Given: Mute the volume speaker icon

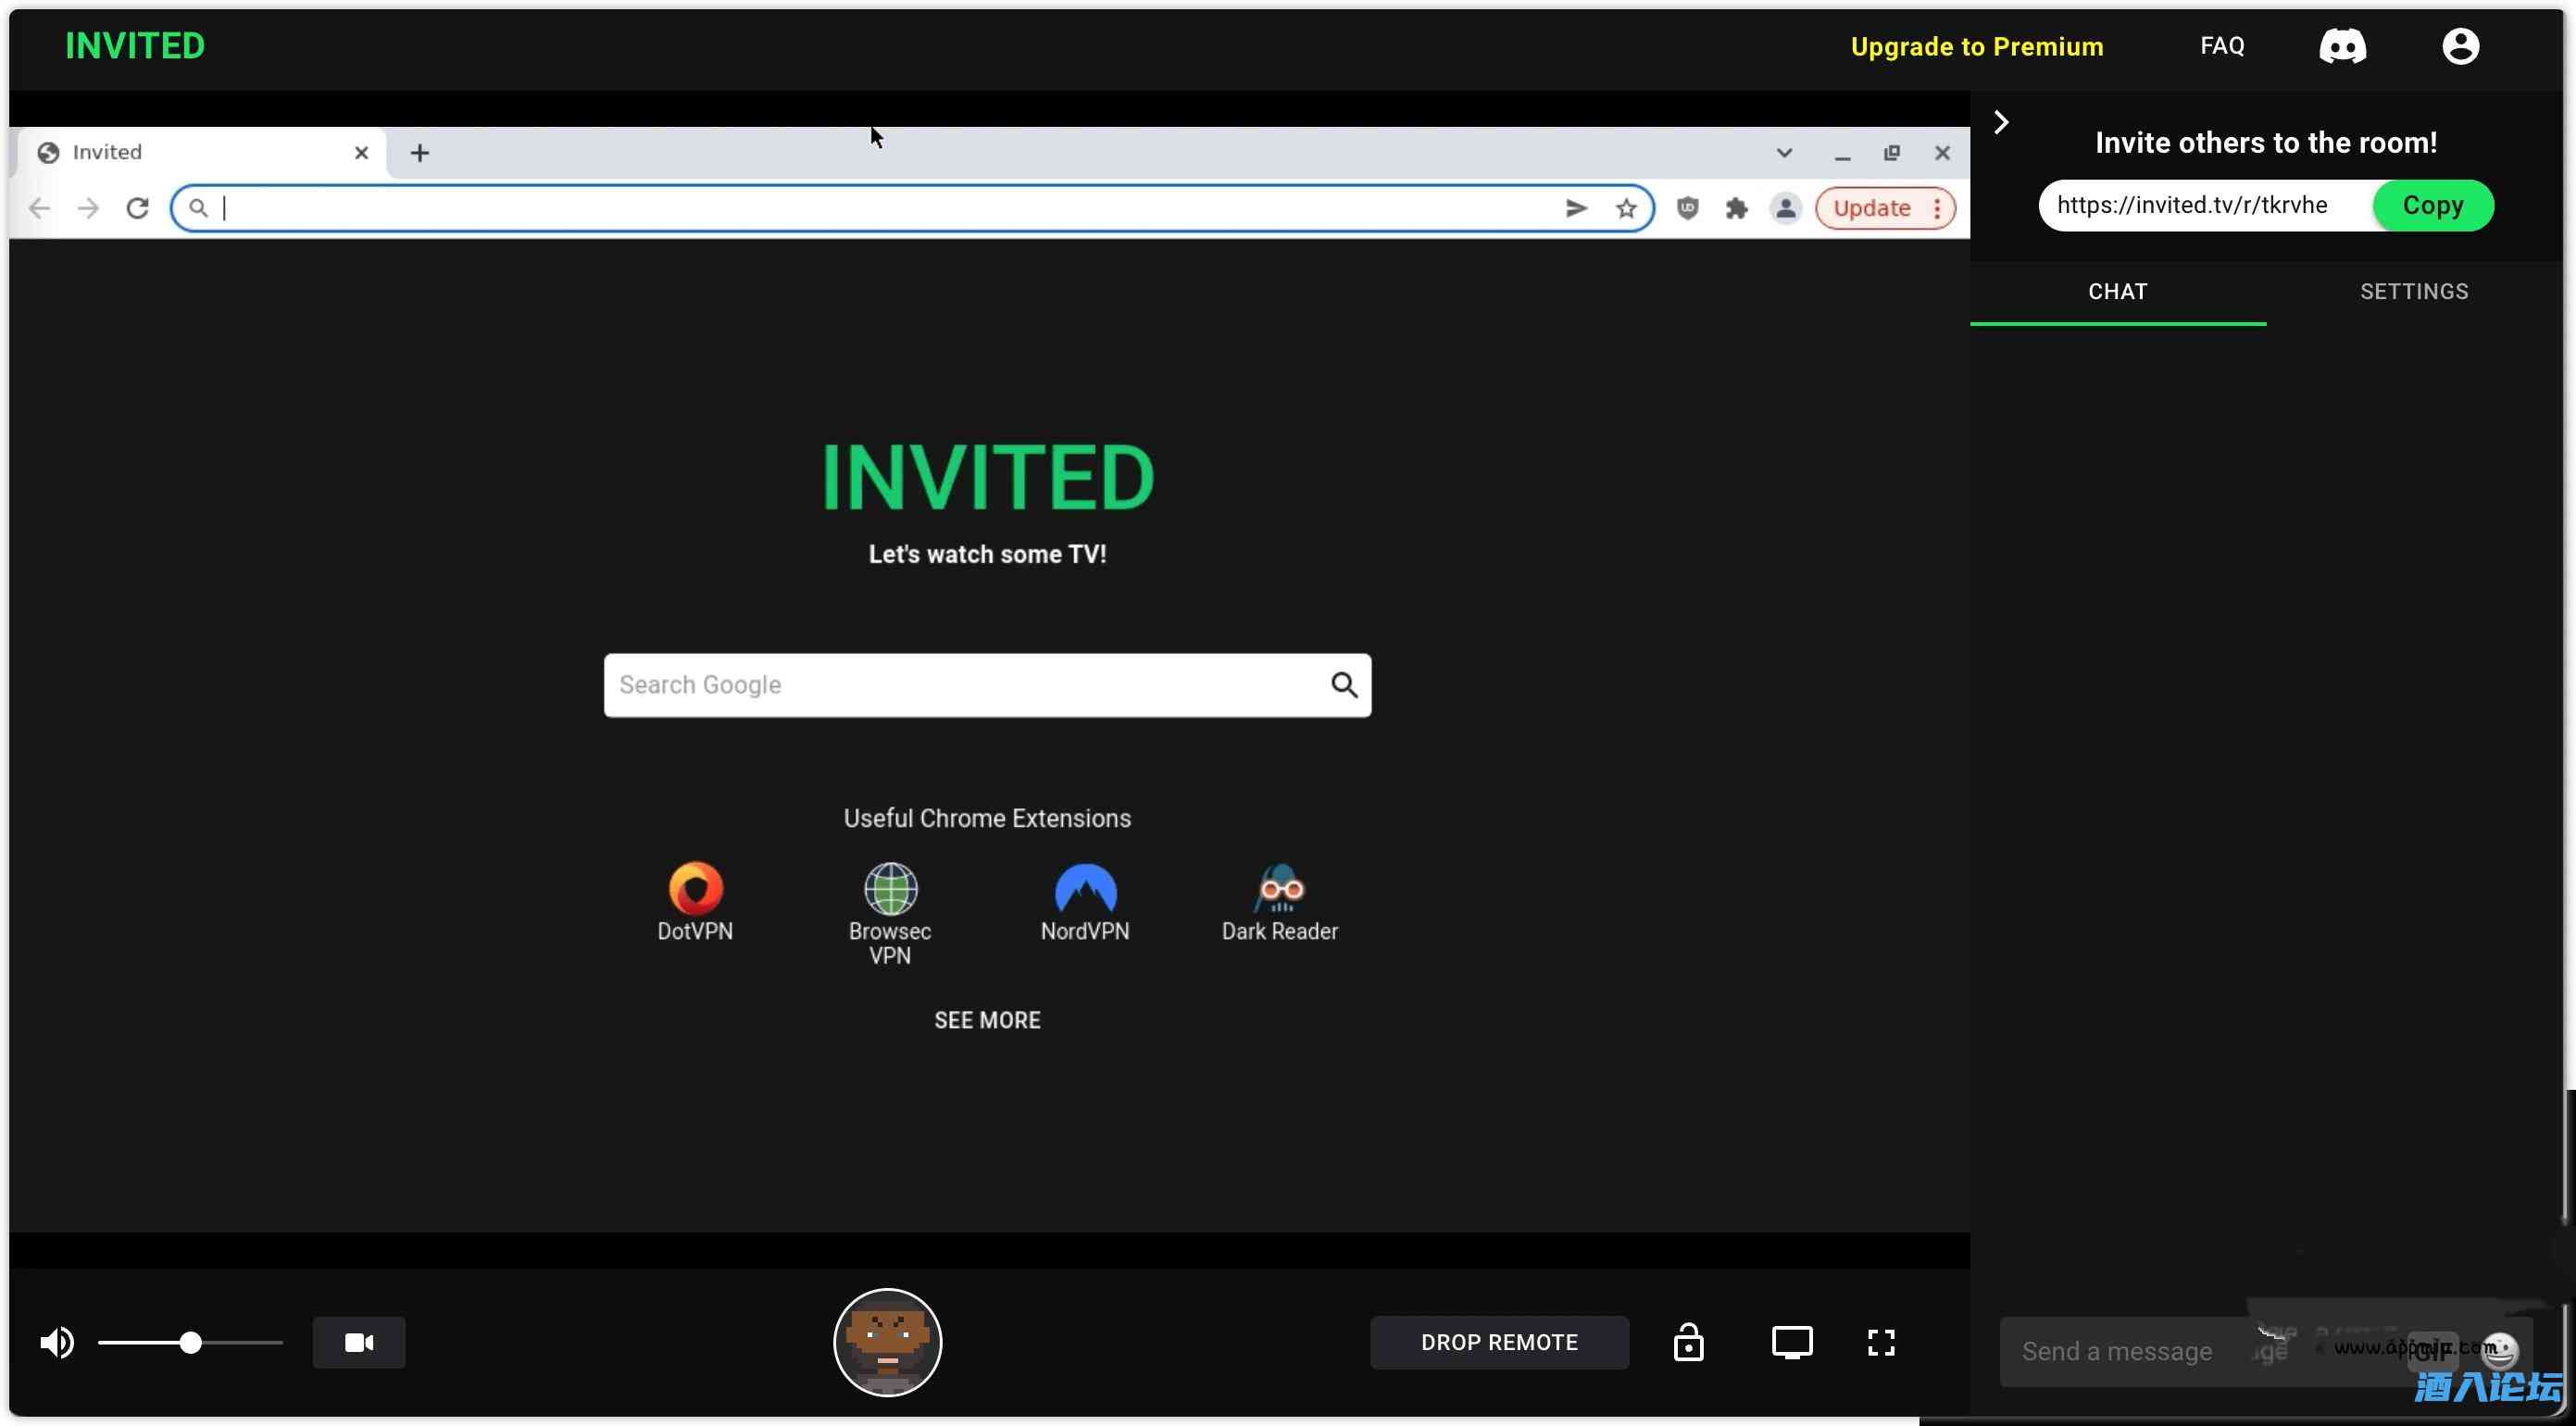Looking at the screenshot, I should click(57, 1342).
